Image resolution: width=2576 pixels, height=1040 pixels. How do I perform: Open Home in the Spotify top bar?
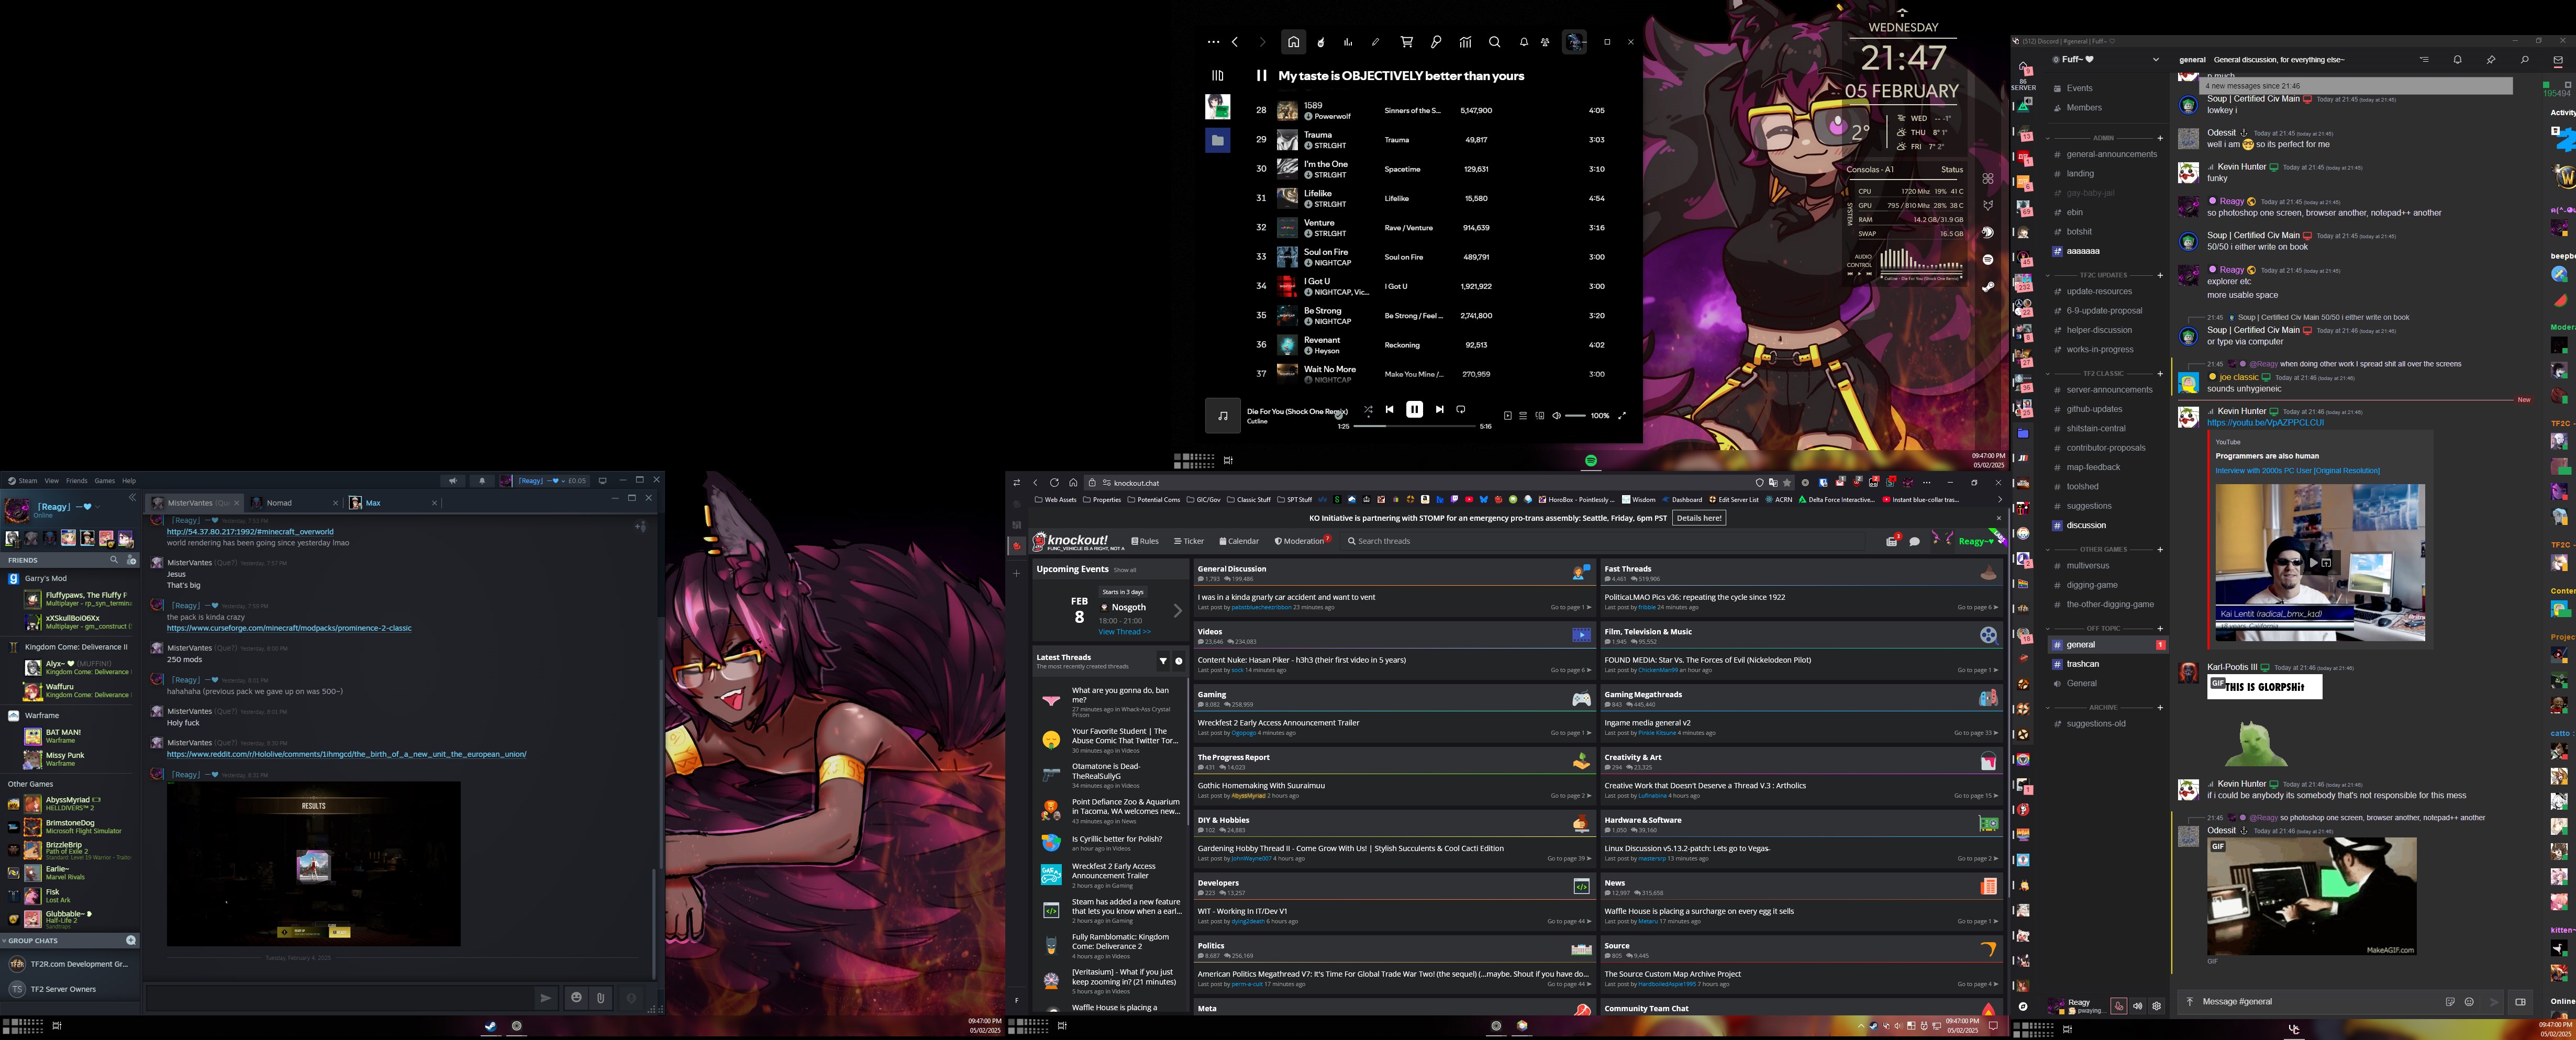1293,42
